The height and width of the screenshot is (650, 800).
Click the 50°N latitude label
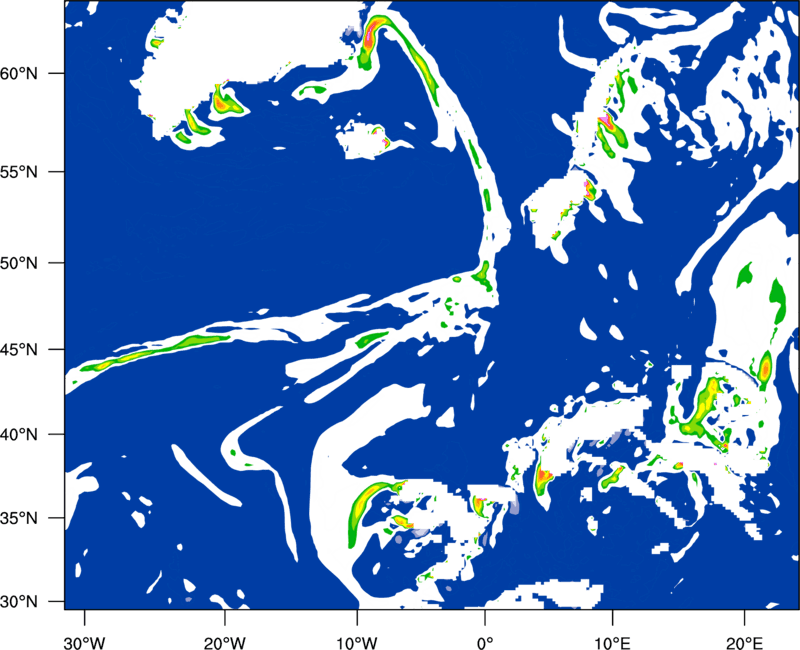[x=19, y=263]
